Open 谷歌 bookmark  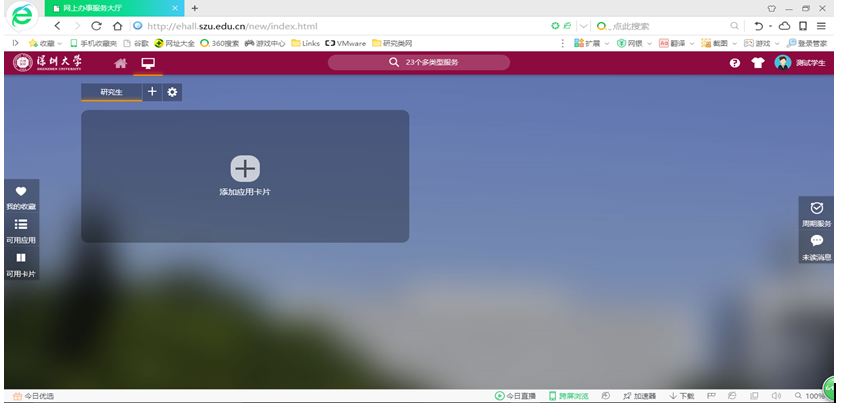[136, 43]
